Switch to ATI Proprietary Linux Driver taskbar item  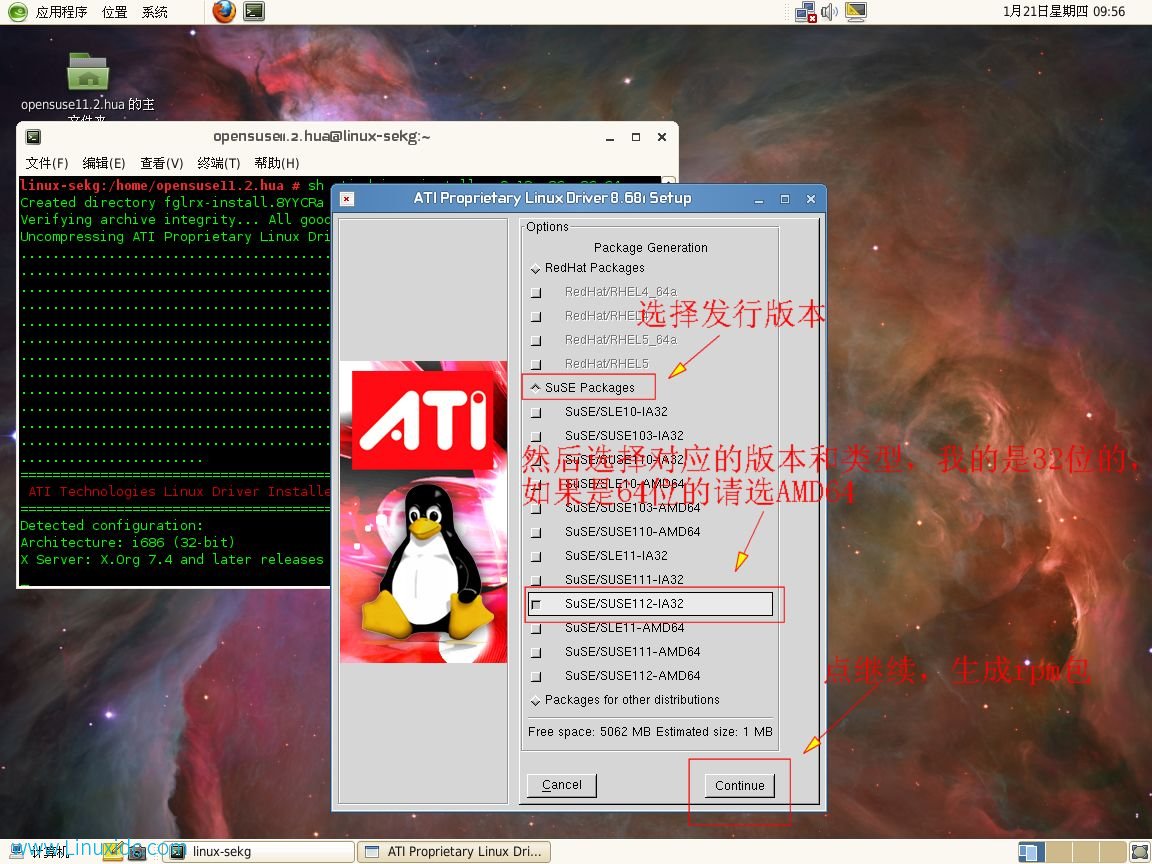(454, 852)
